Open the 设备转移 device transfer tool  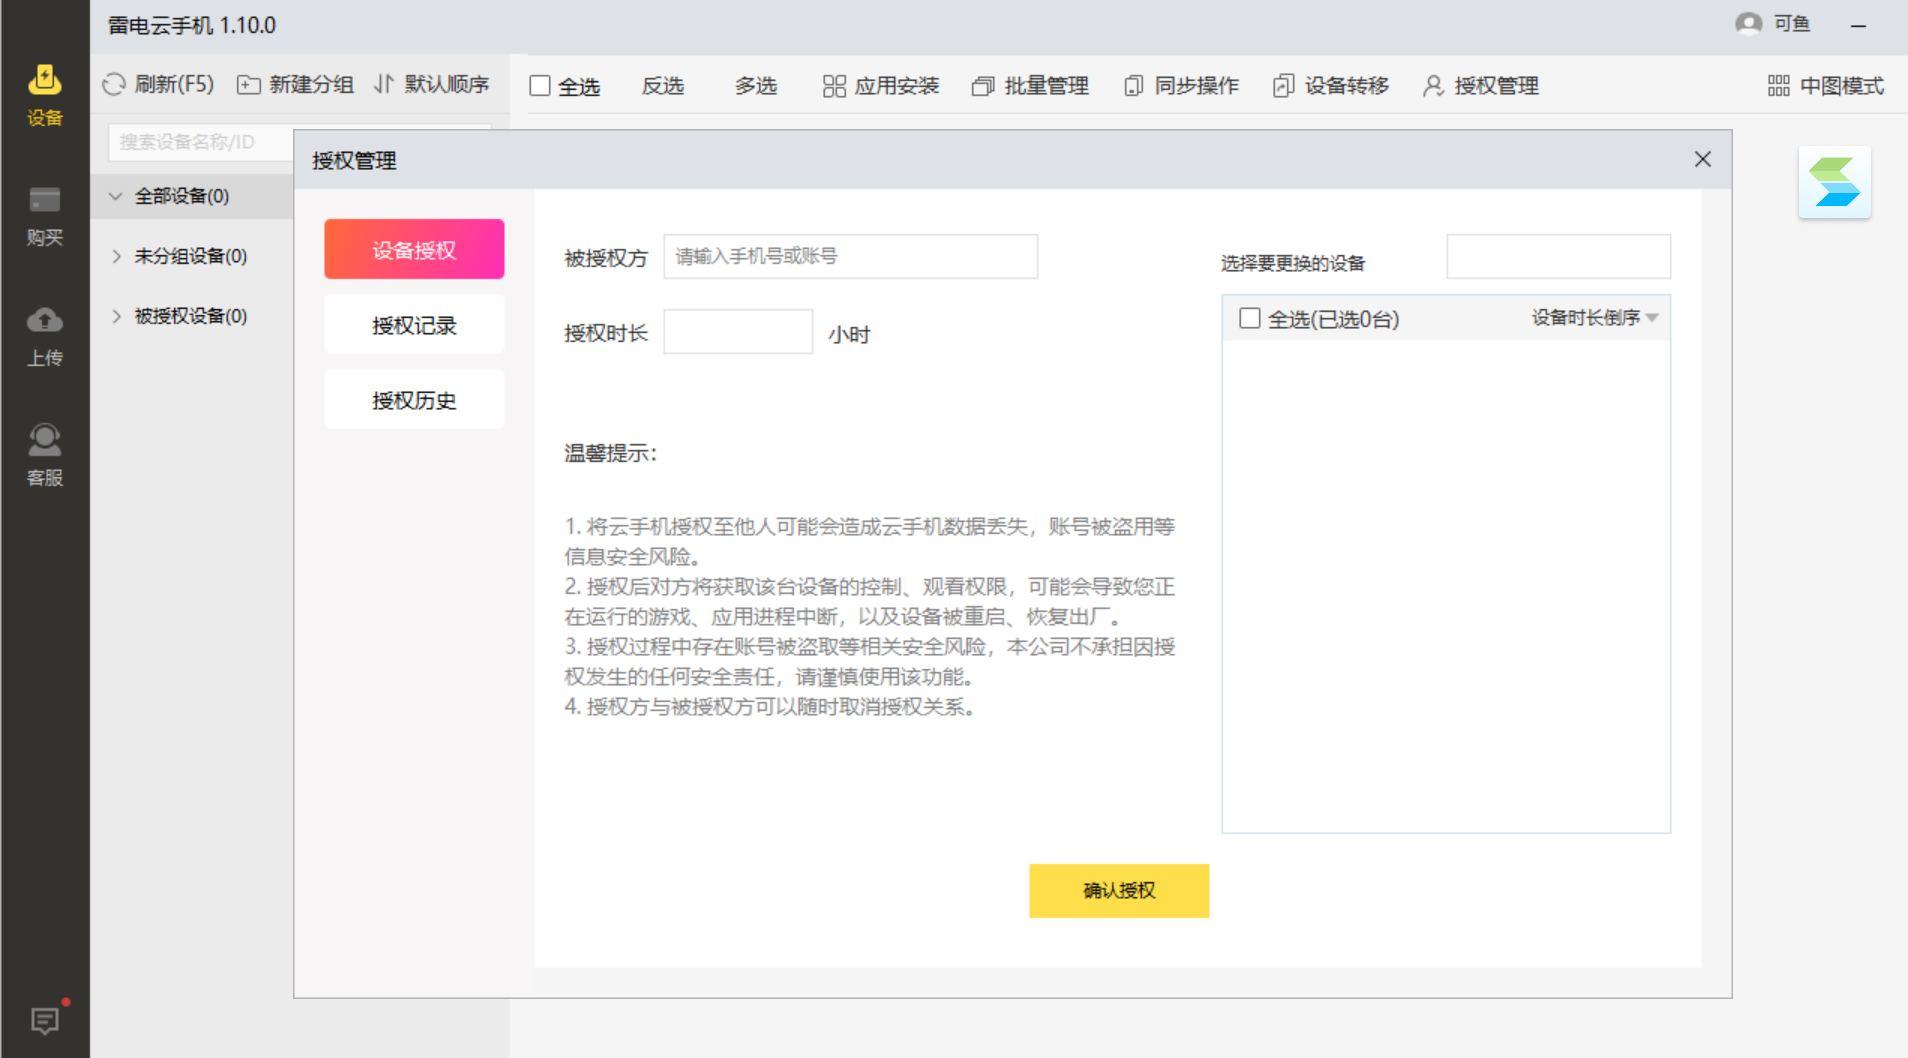pos(1329,86)
